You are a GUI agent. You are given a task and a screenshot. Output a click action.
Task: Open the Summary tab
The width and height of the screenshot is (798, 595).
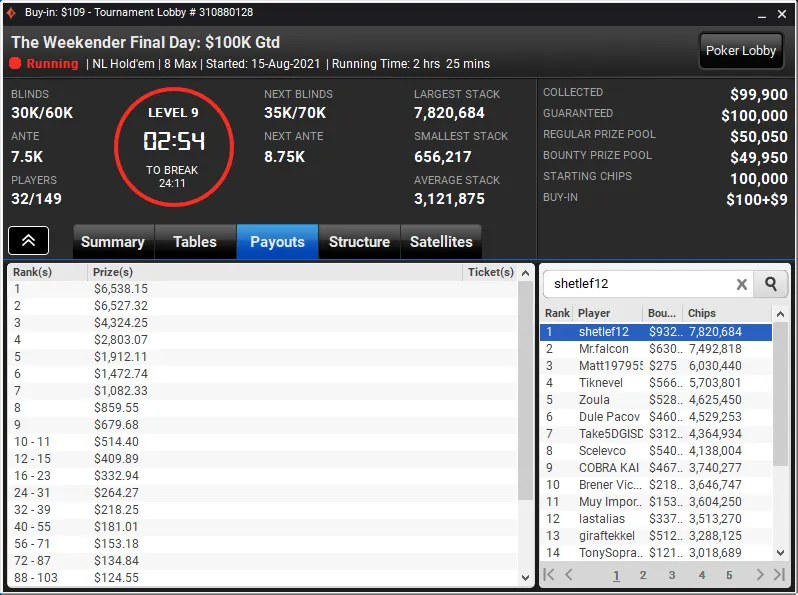point(113,242)
